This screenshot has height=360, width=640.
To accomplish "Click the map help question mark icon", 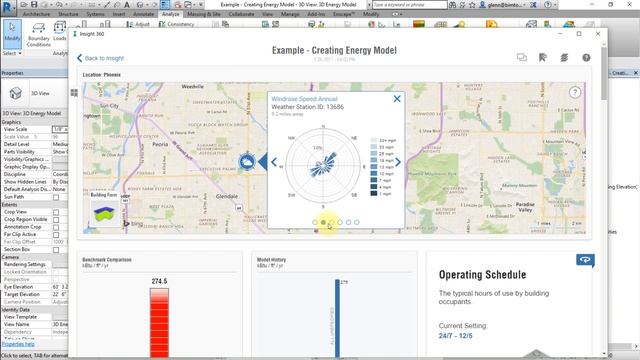I will (x=575, y=92).
